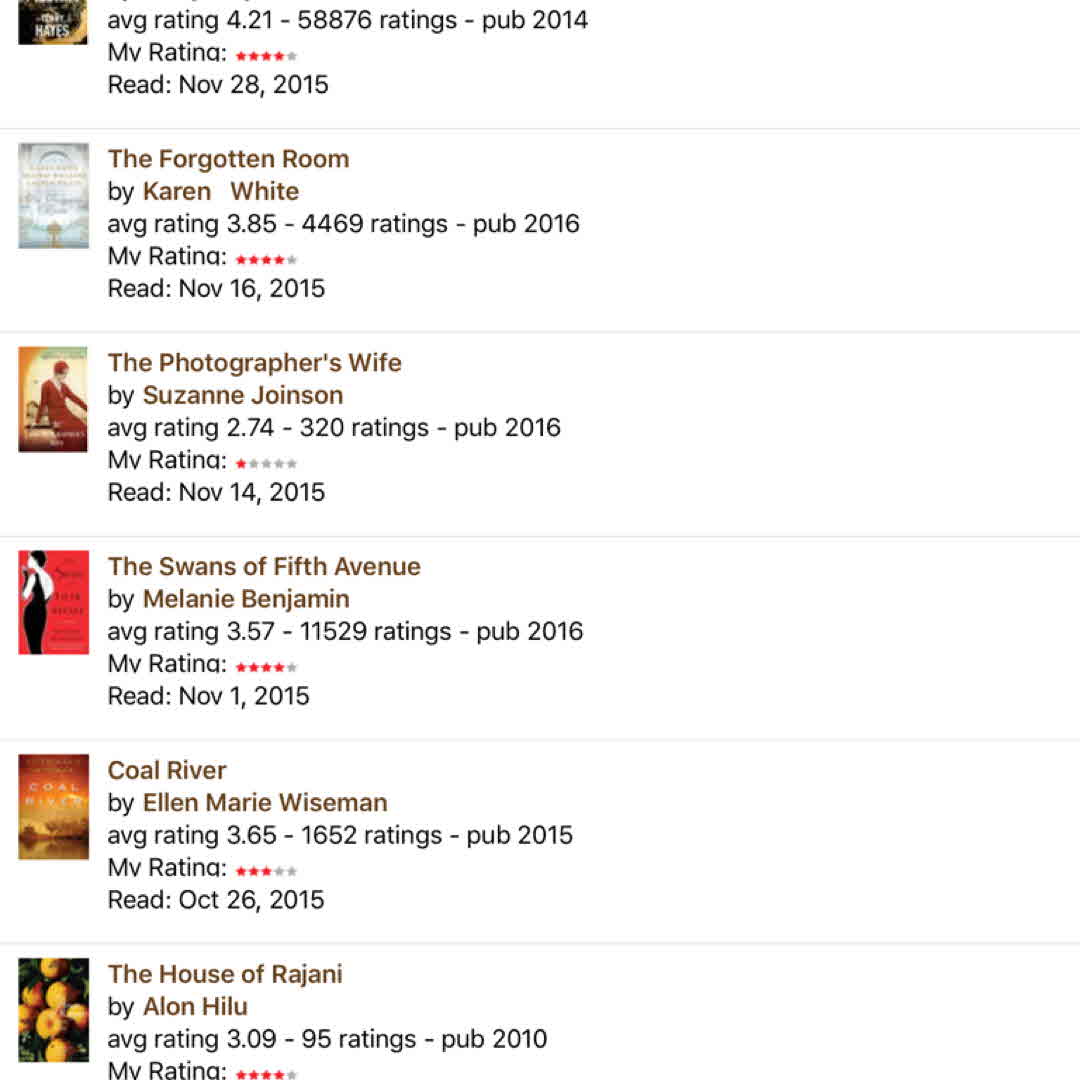Tap Coal River's three-star rating

[x=266, y=871]
